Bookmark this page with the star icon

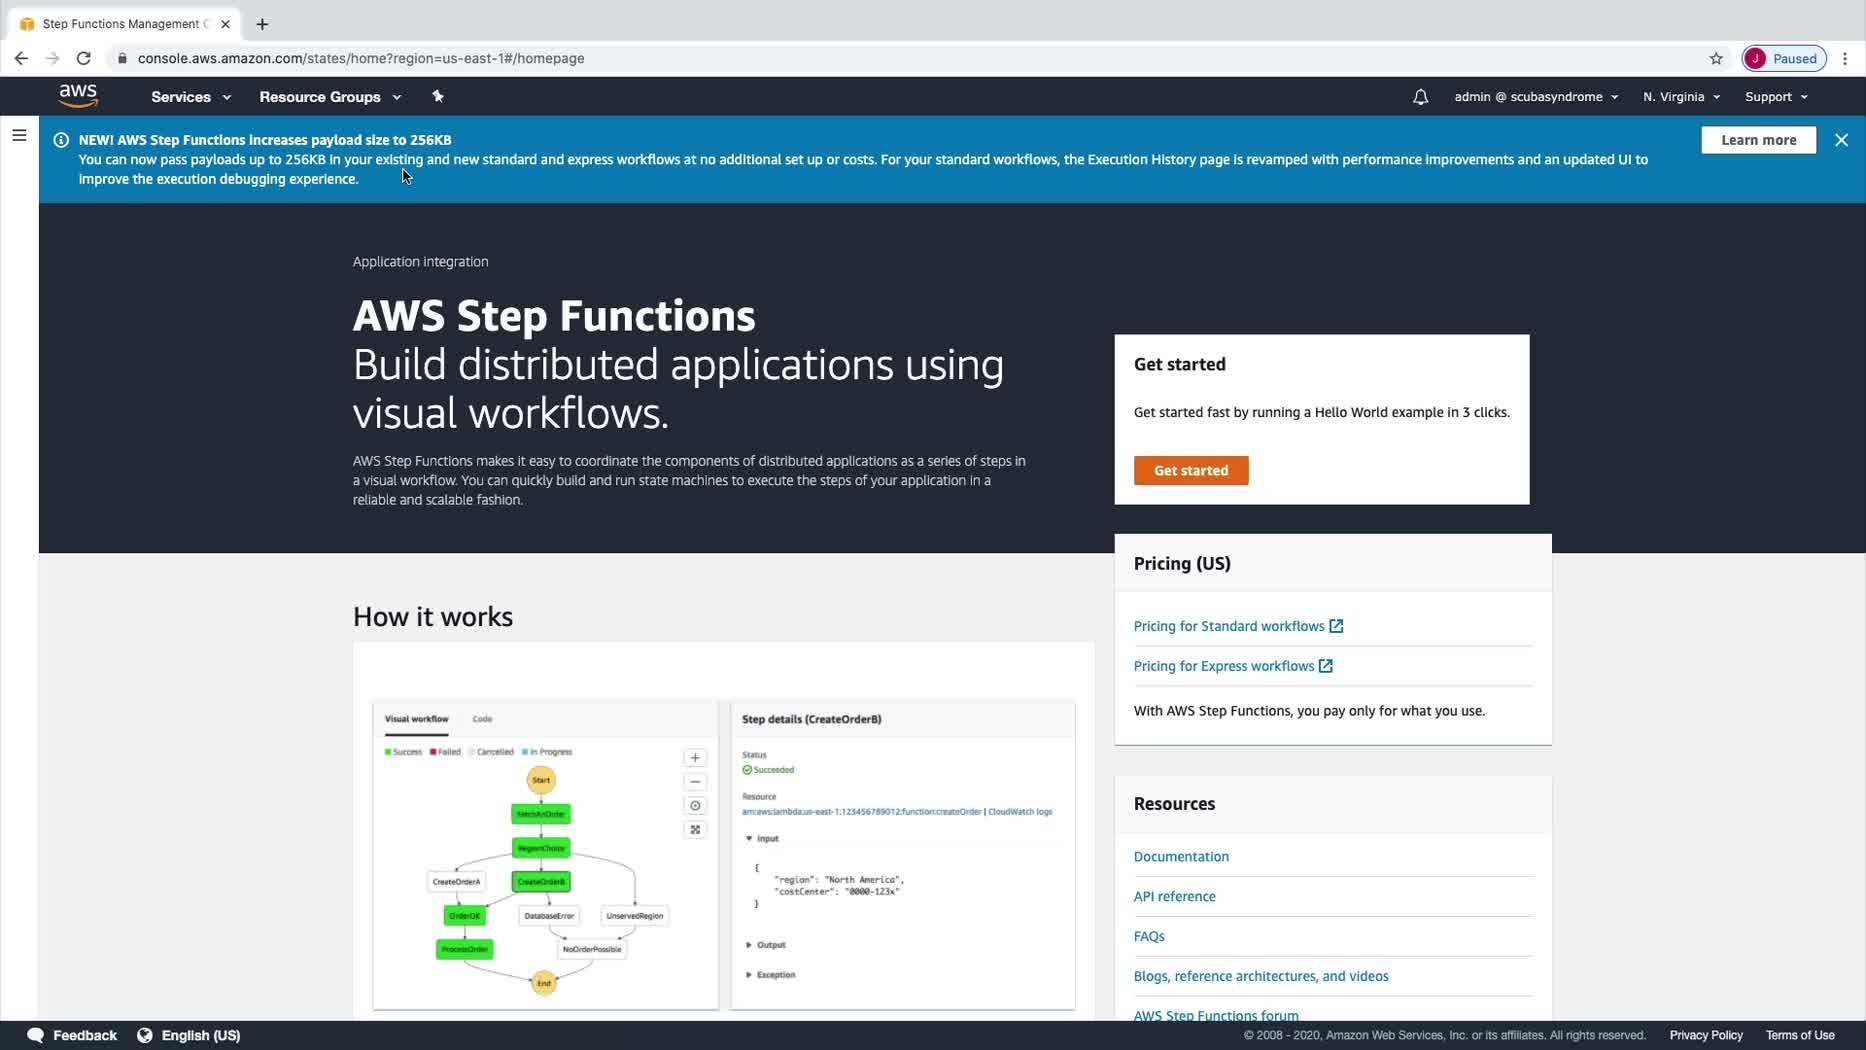tap(1716, 58)
